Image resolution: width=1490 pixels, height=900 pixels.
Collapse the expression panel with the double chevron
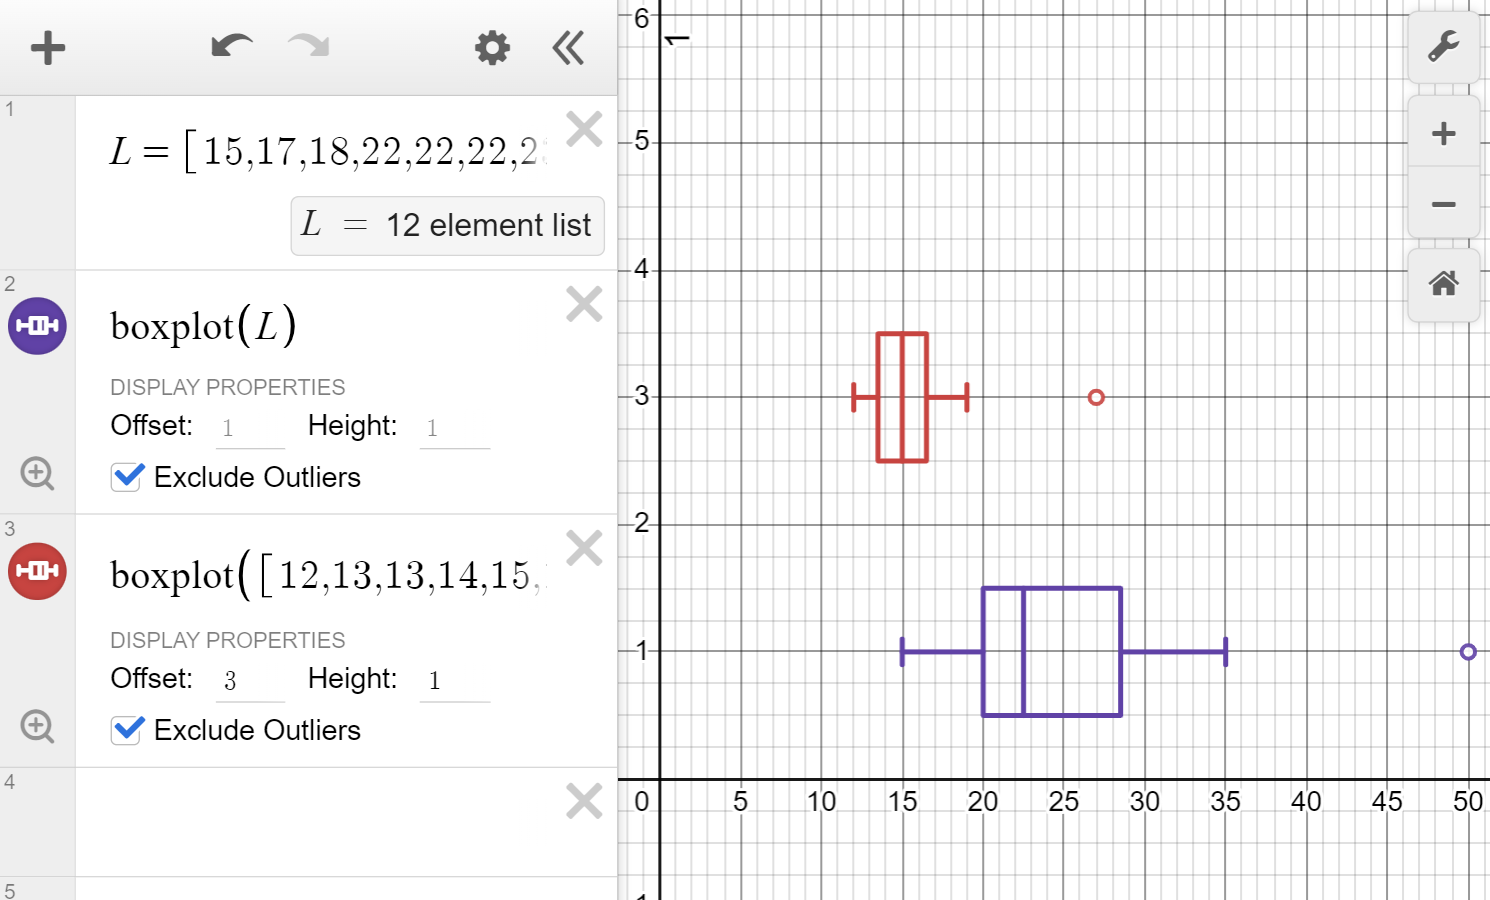(566, 47)
